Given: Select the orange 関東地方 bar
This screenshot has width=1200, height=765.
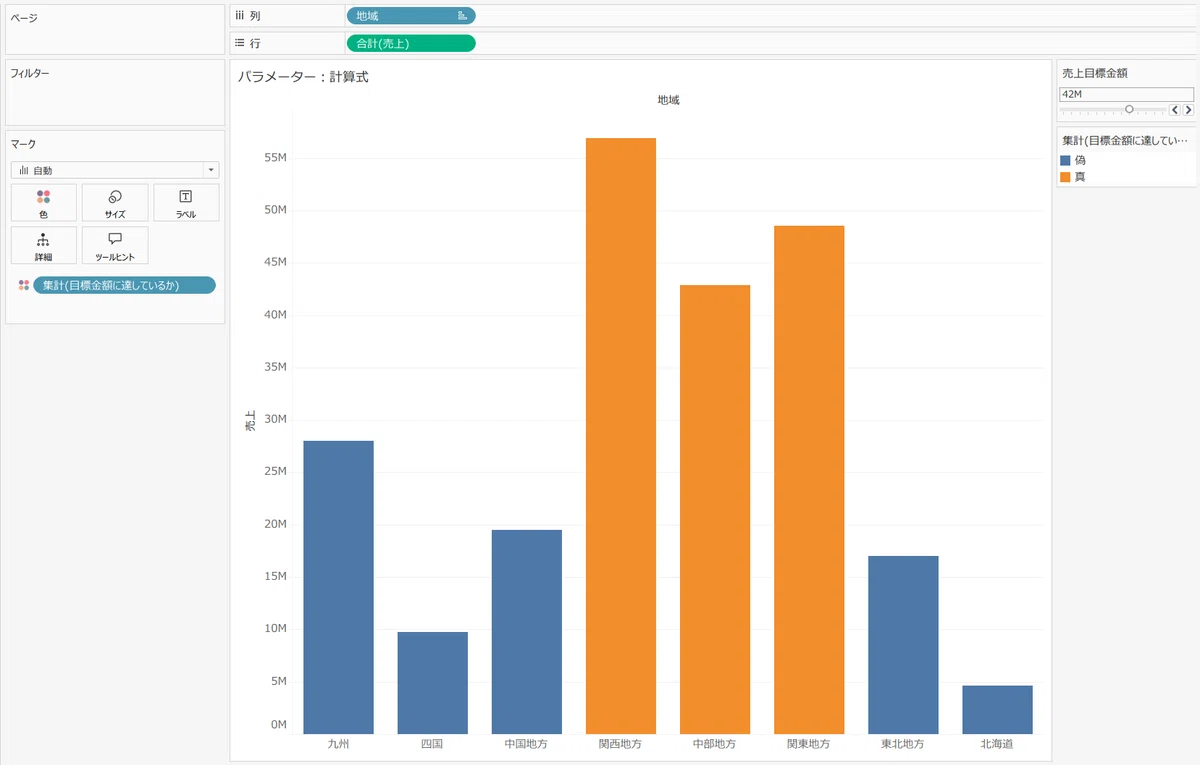Looking at the screenshot, I should (x=809, y=480).
